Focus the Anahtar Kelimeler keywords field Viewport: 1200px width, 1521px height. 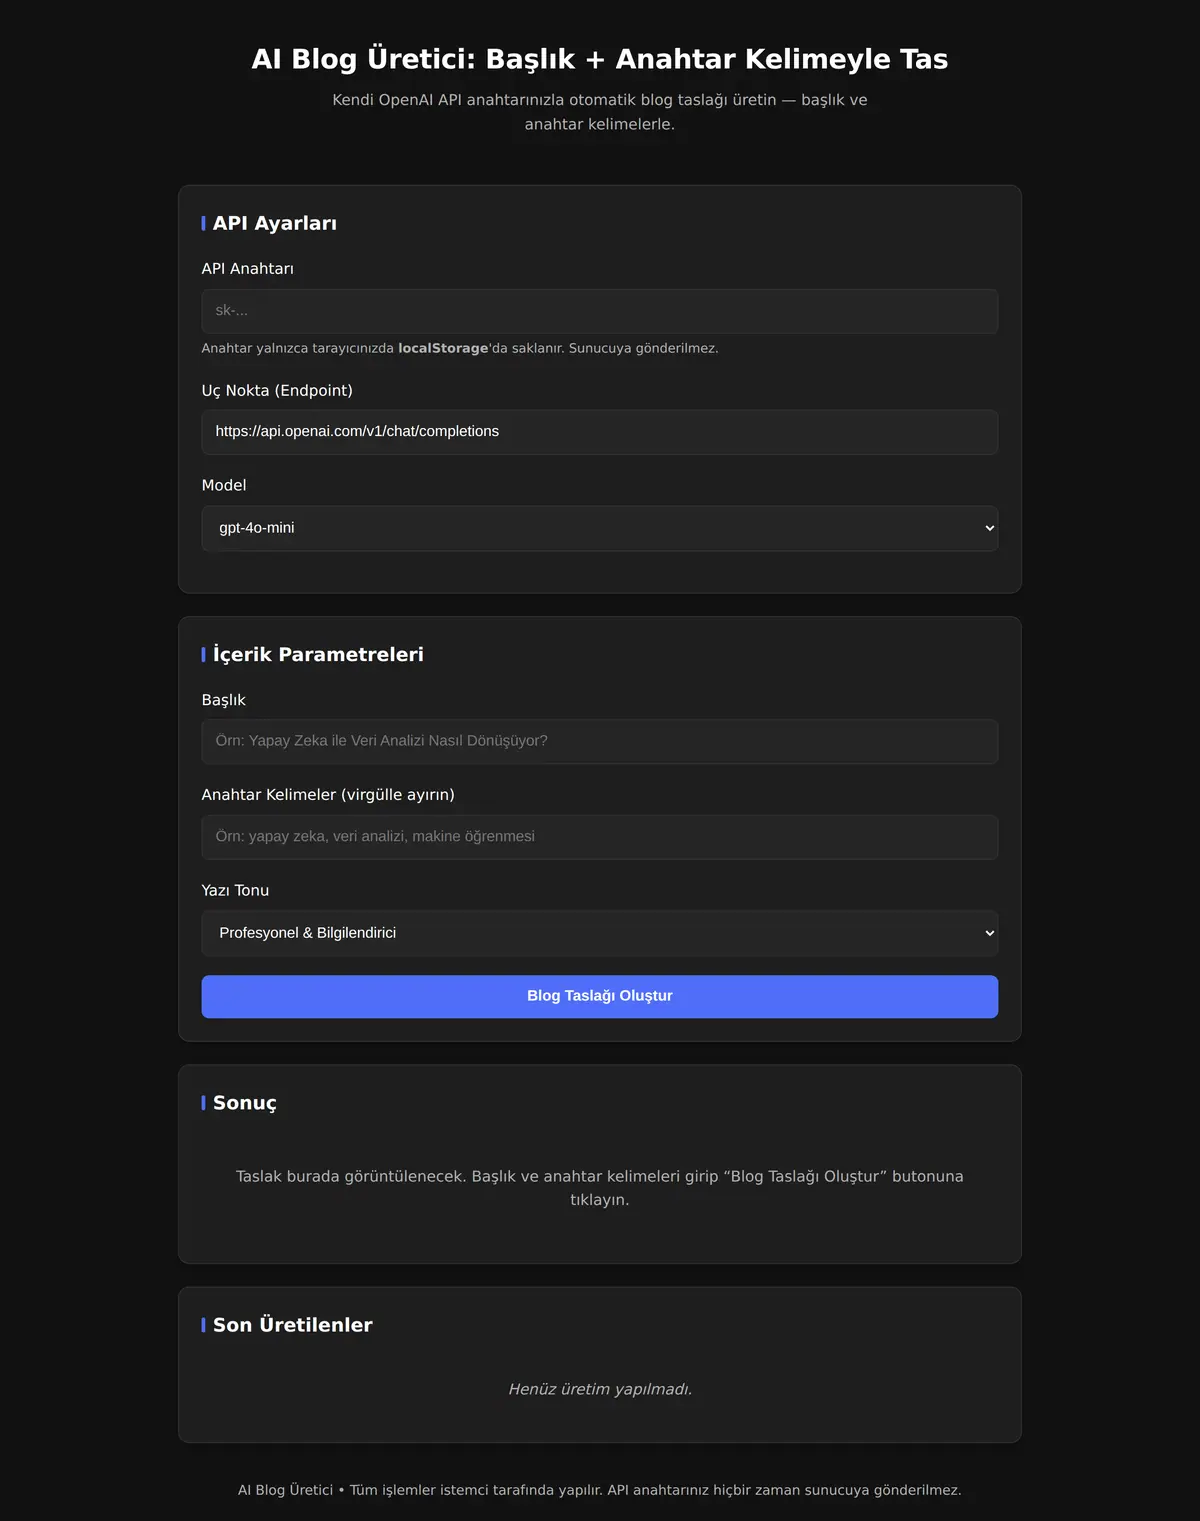[x=600, y=837]
